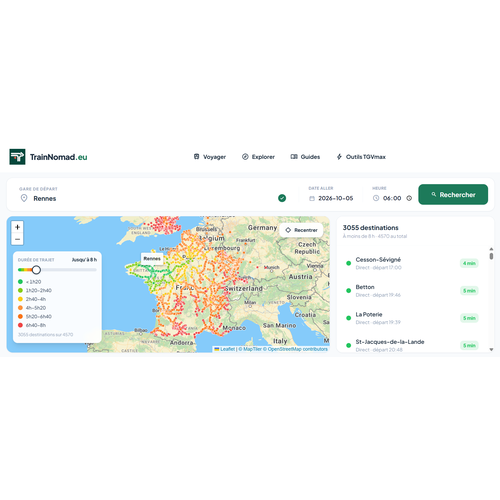
Task: Click 'Direct · départ 19:46' under Betton
Action: click(378, 295)
